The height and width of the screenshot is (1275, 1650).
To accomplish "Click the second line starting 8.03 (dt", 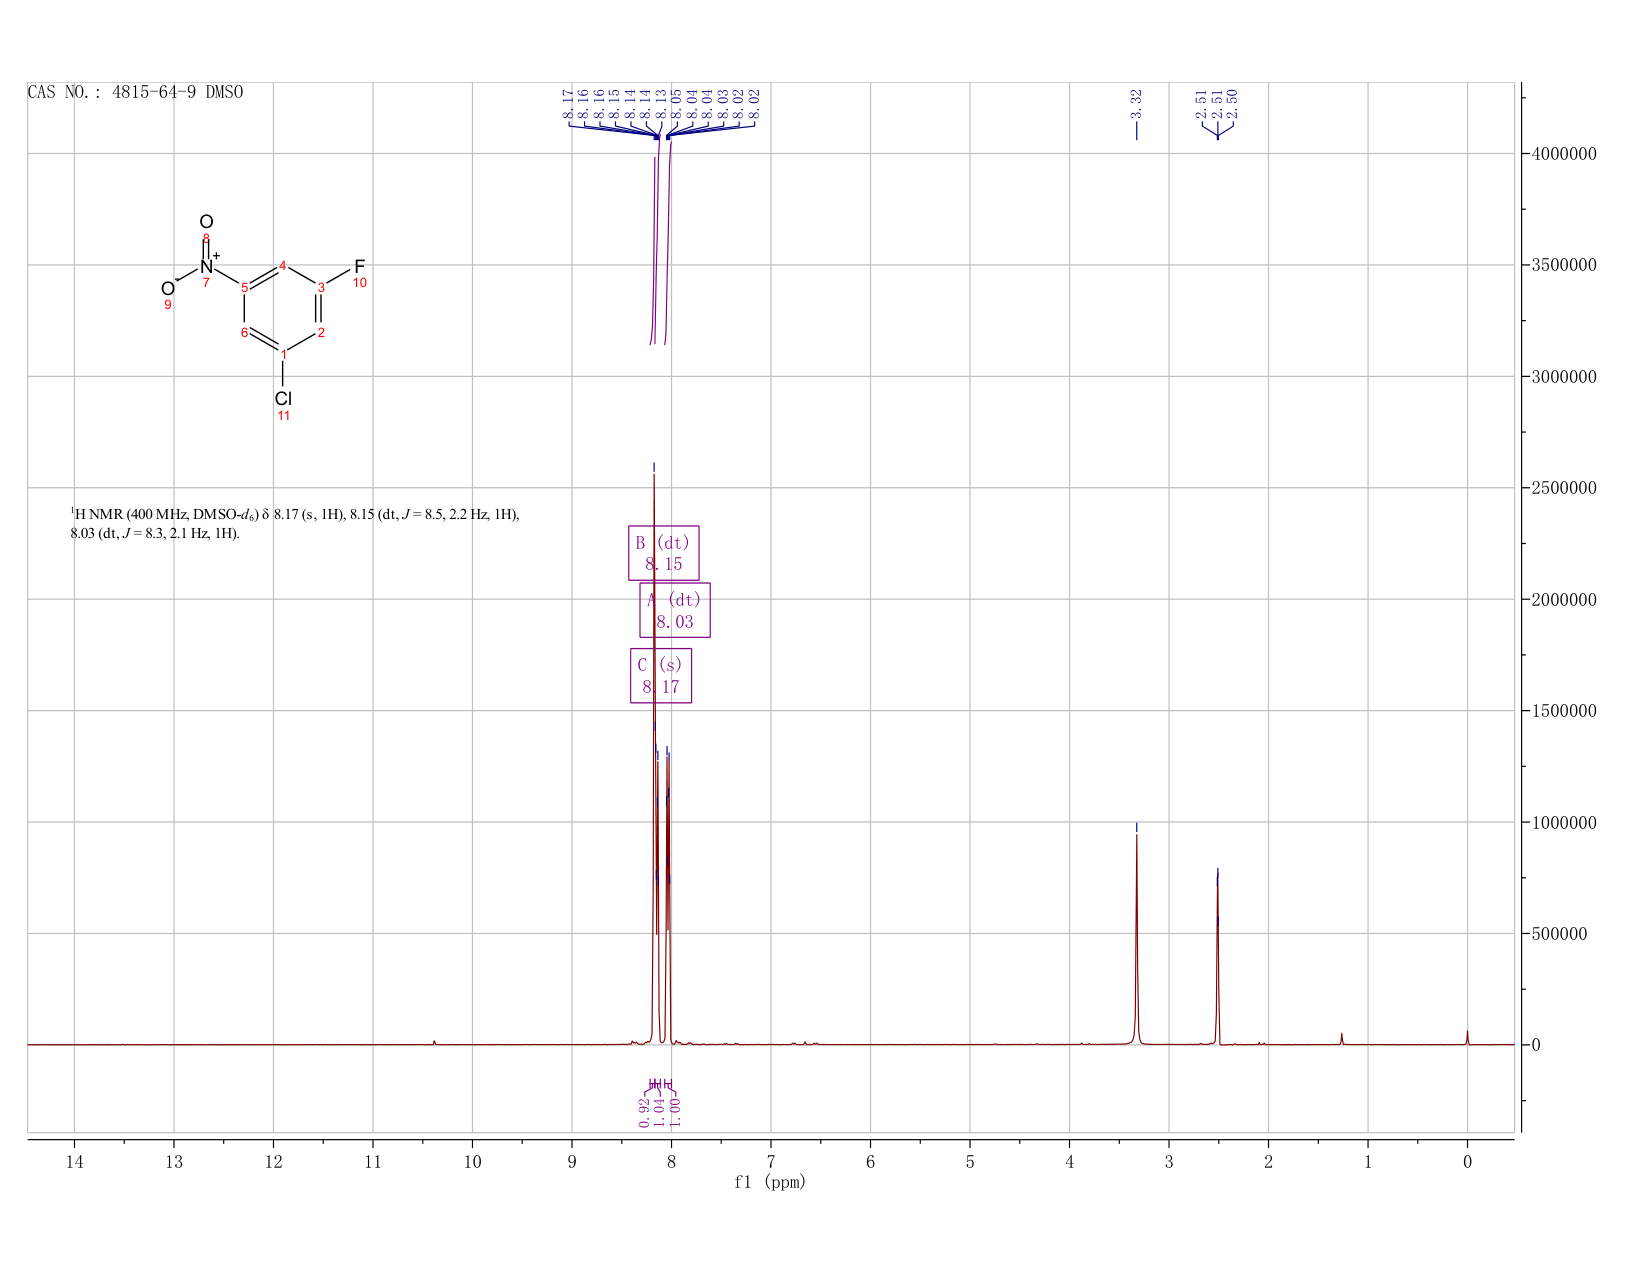I will [x=155, y=533].
